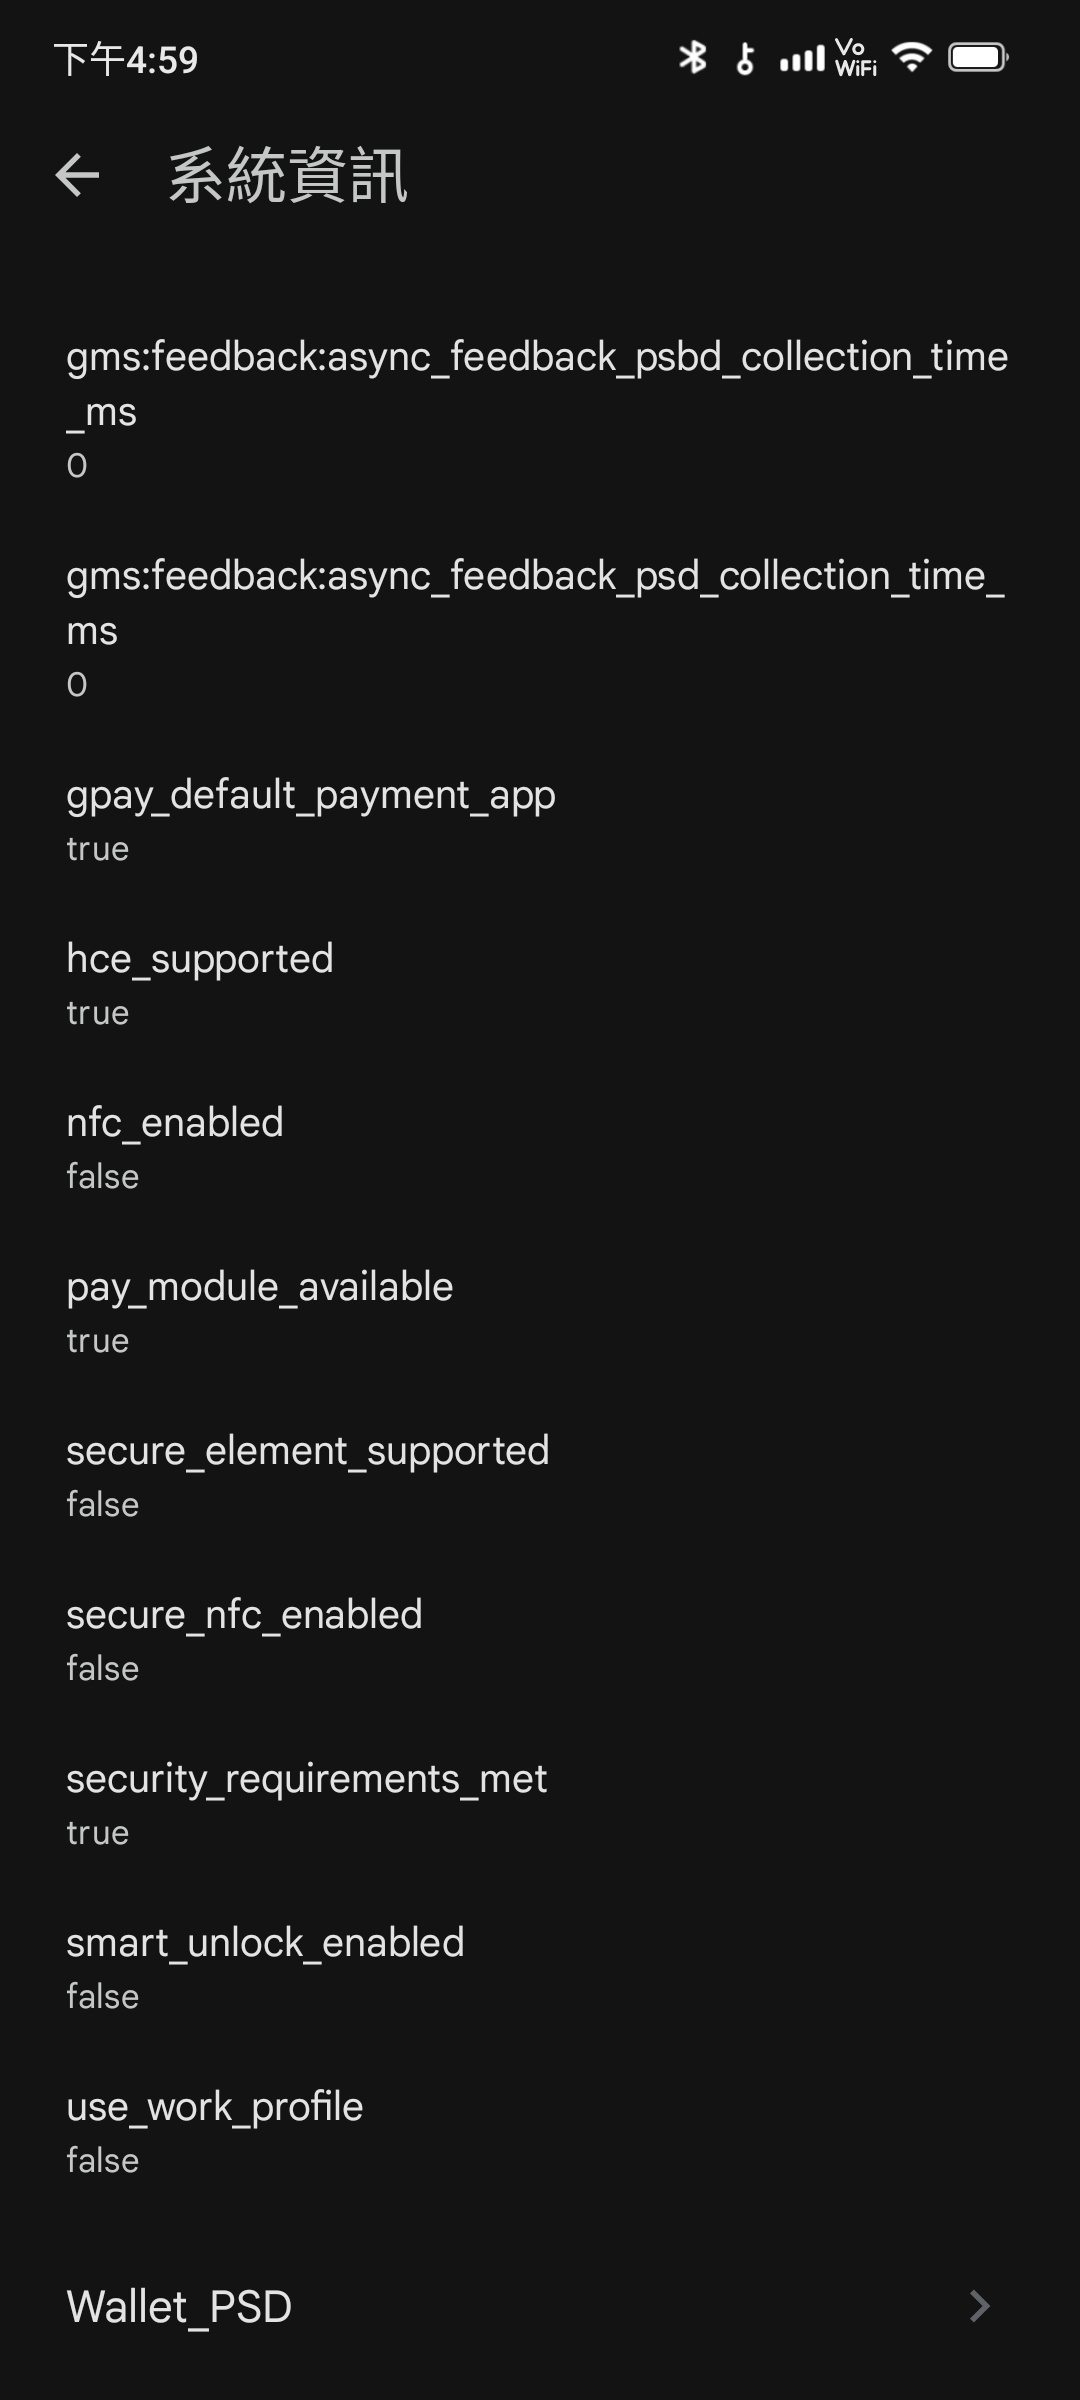This screenshot has height=2400, width=1080.
Task: Tap the Bluetooth status icon
Action: click(x=692, y=58)
